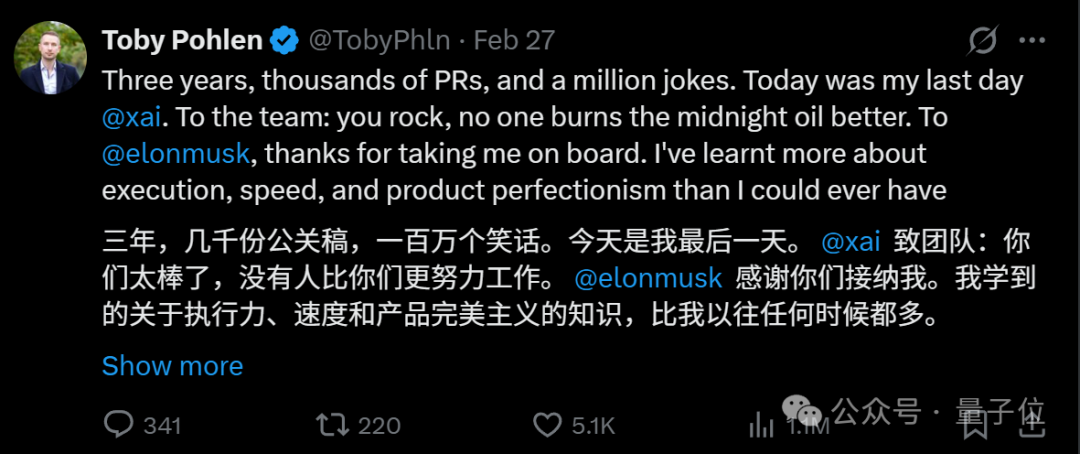
Task: Open the @elonmusk mention in English text
Action: coord(176,154)
